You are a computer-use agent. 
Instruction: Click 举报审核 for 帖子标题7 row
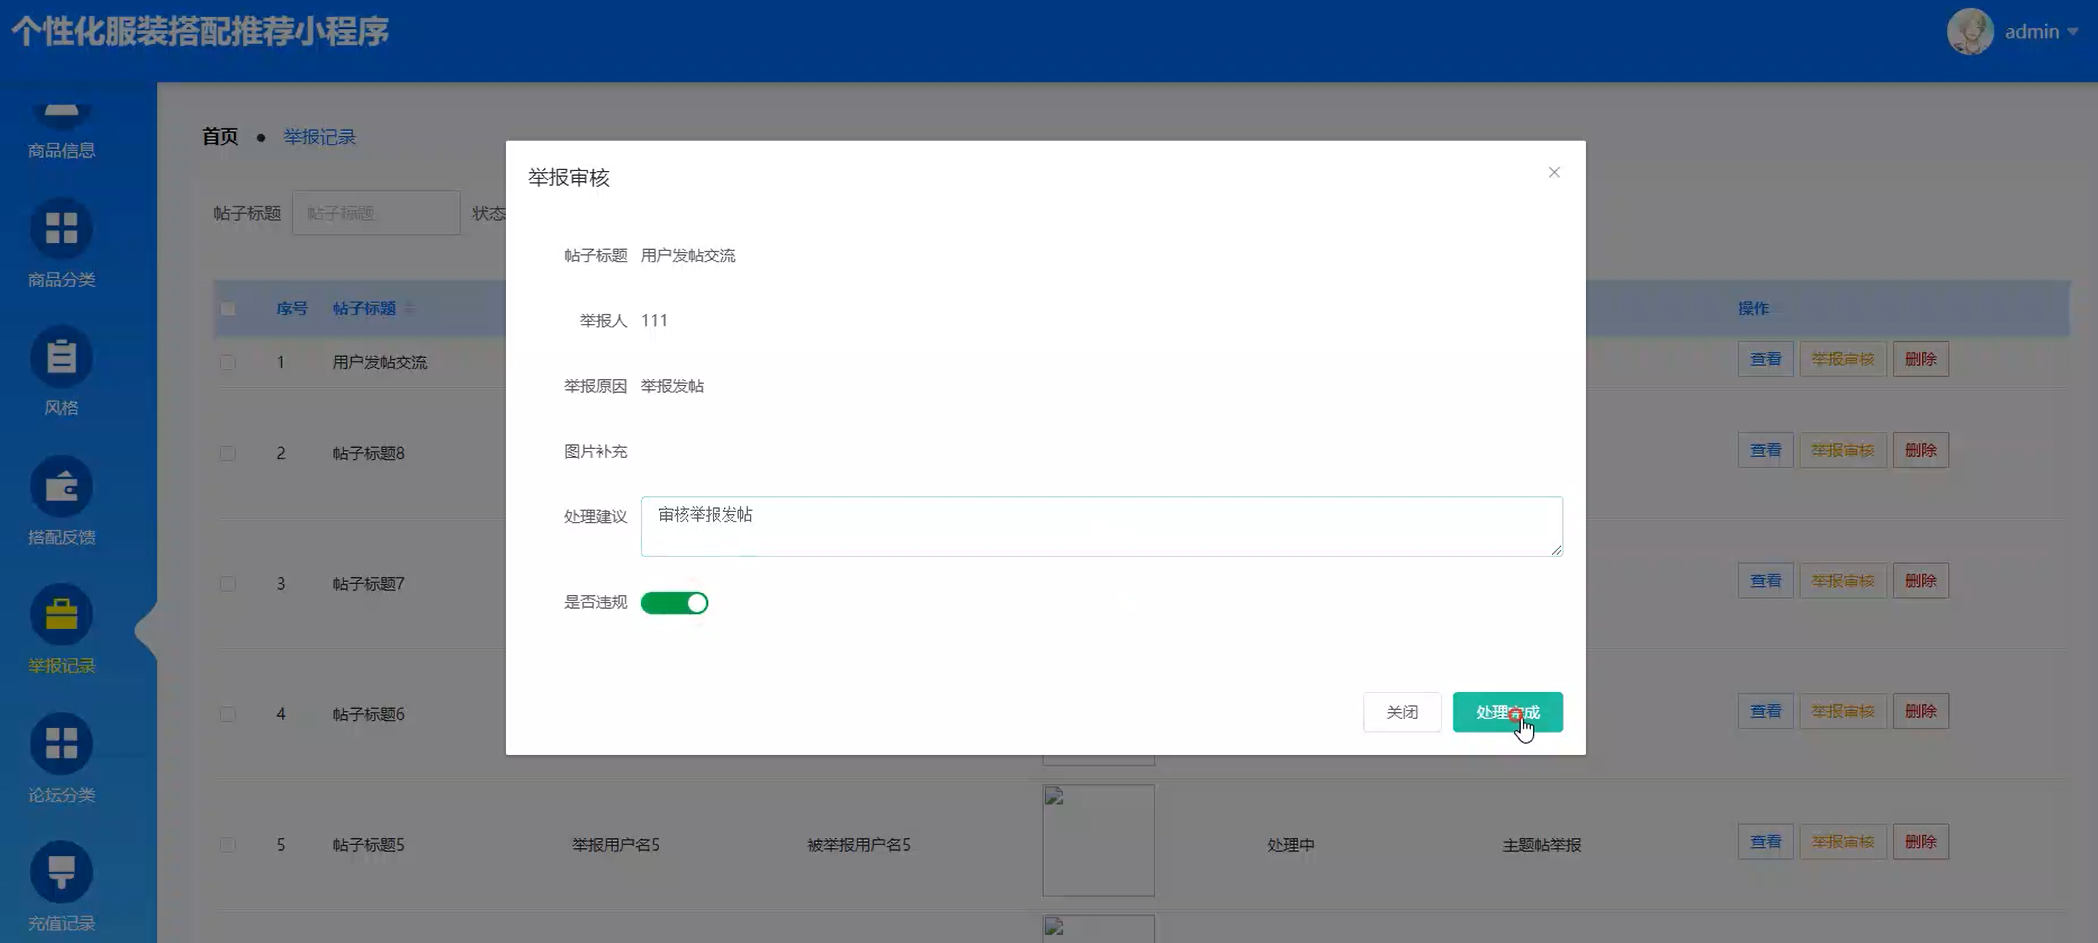pos(1842,581)
